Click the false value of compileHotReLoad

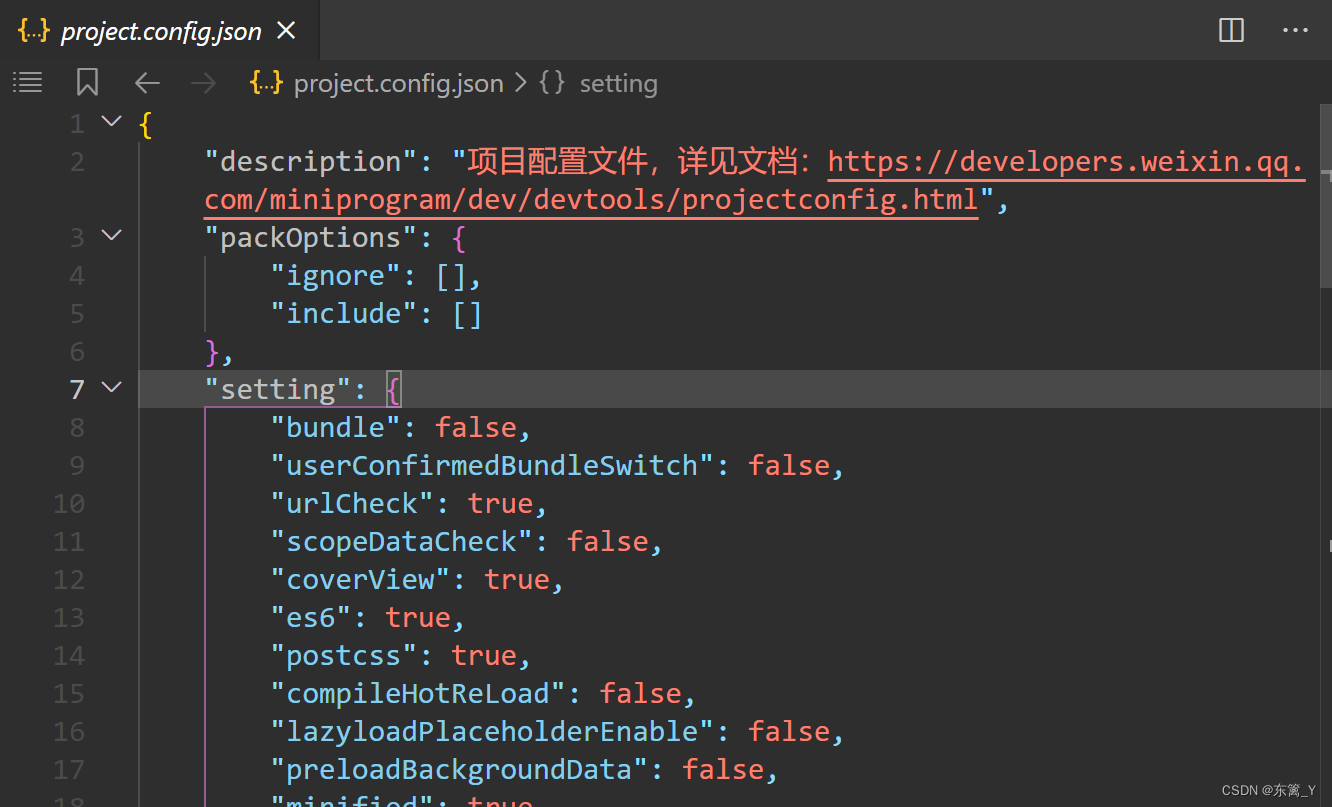tap(641, 693)
